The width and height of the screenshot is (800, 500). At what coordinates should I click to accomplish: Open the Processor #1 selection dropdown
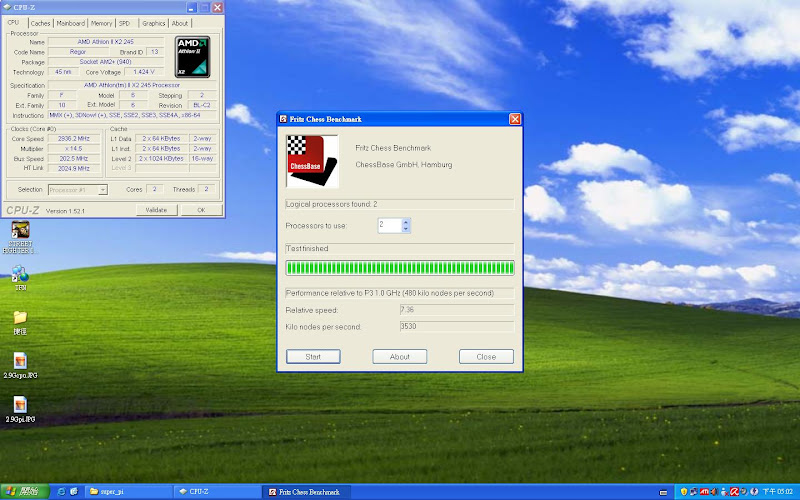(78, 190)
